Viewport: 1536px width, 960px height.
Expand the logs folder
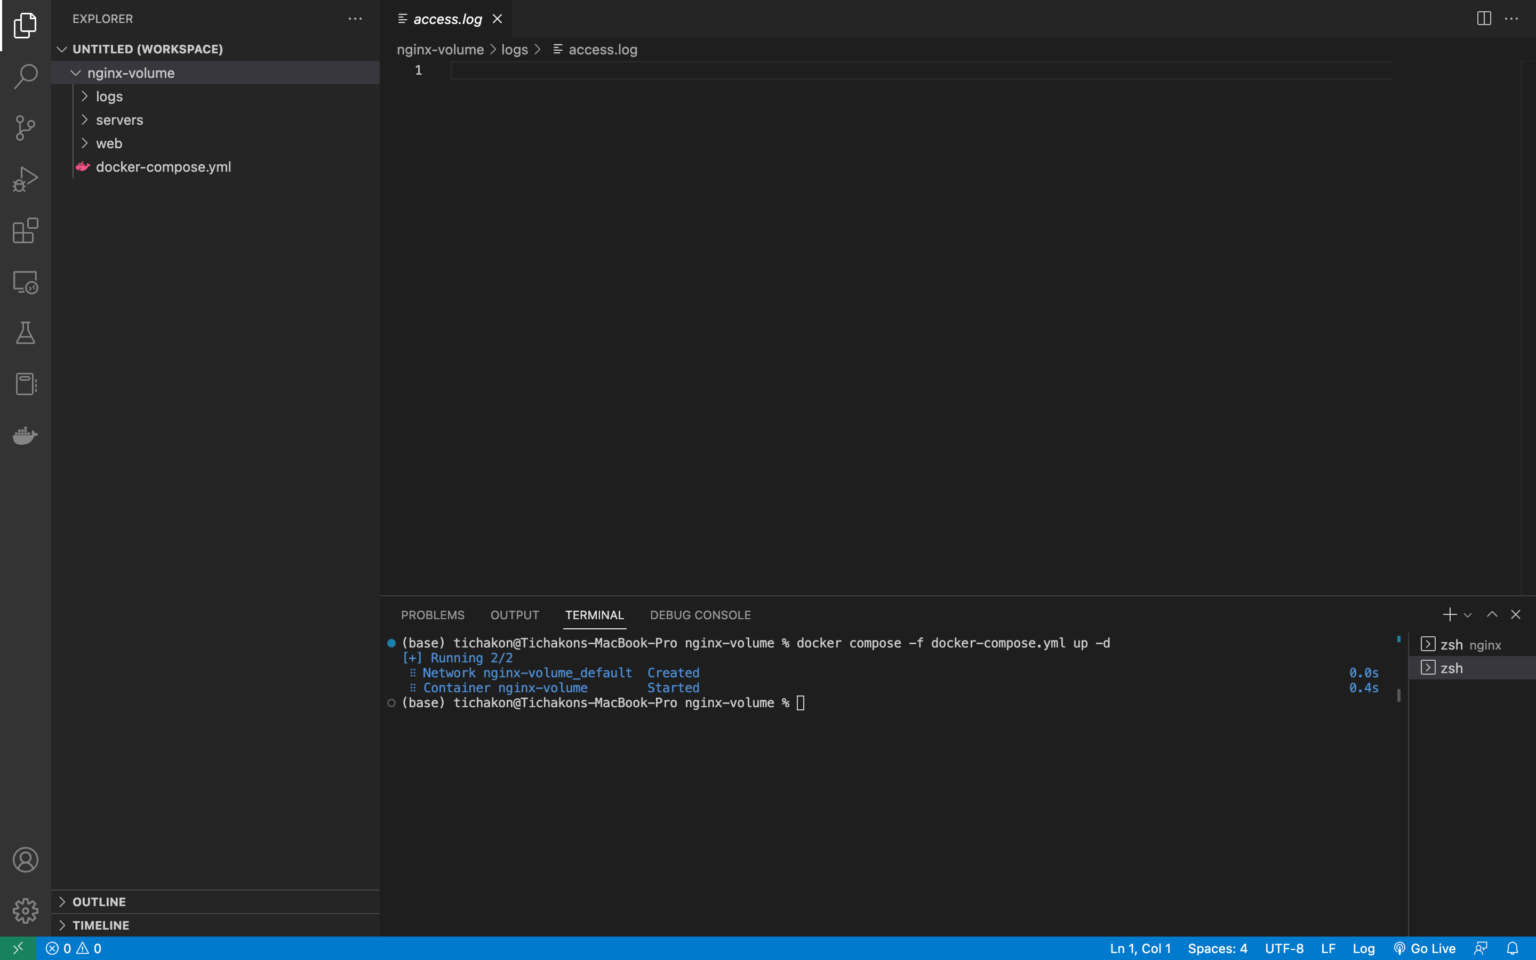click(109, 96)
